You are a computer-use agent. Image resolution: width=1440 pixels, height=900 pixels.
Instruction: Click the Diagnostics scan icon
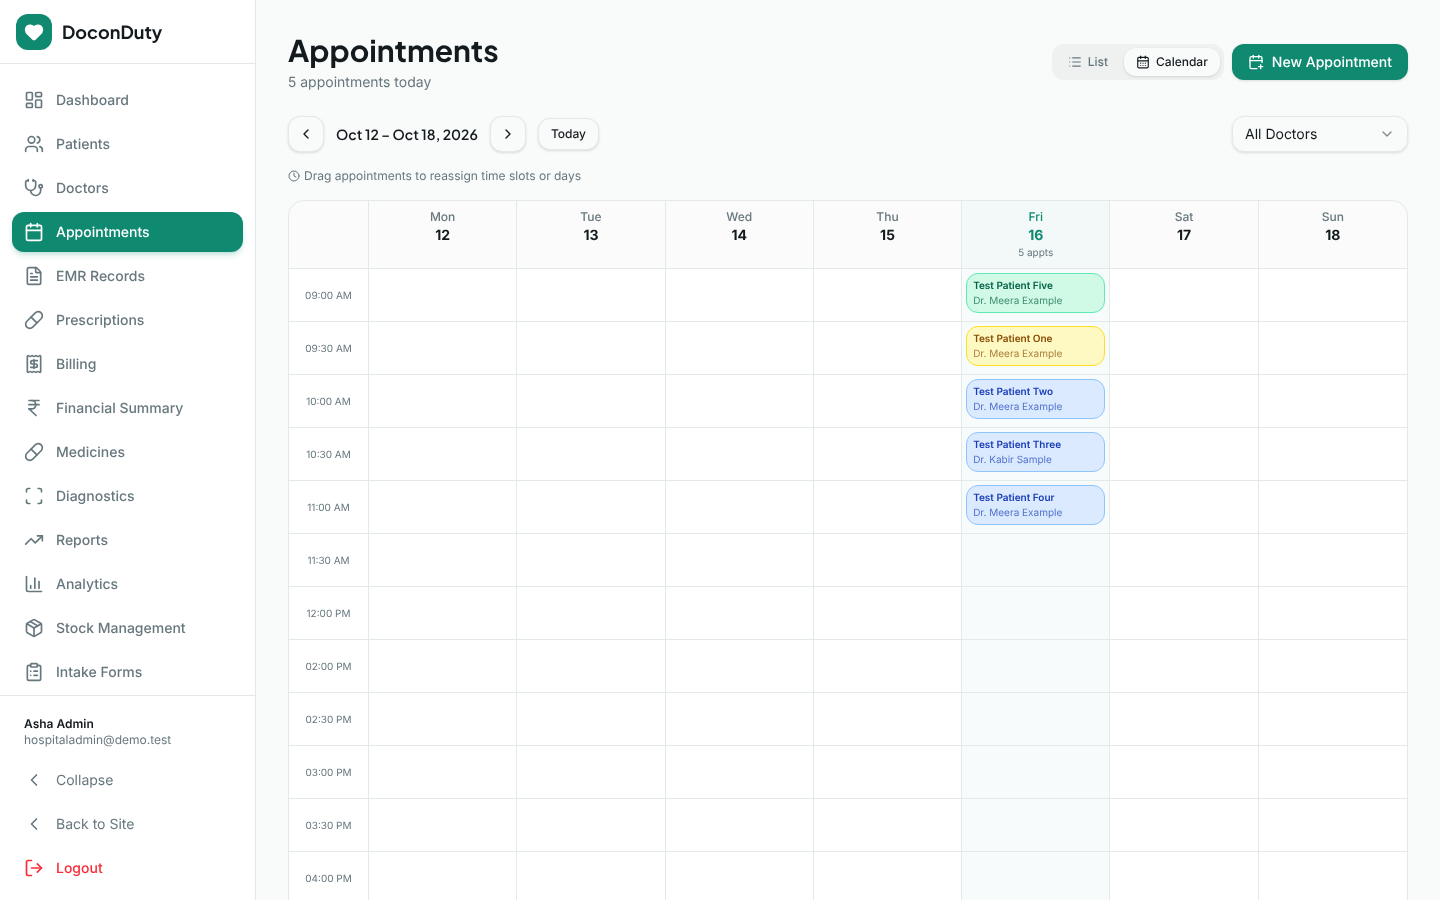point(34,496)
